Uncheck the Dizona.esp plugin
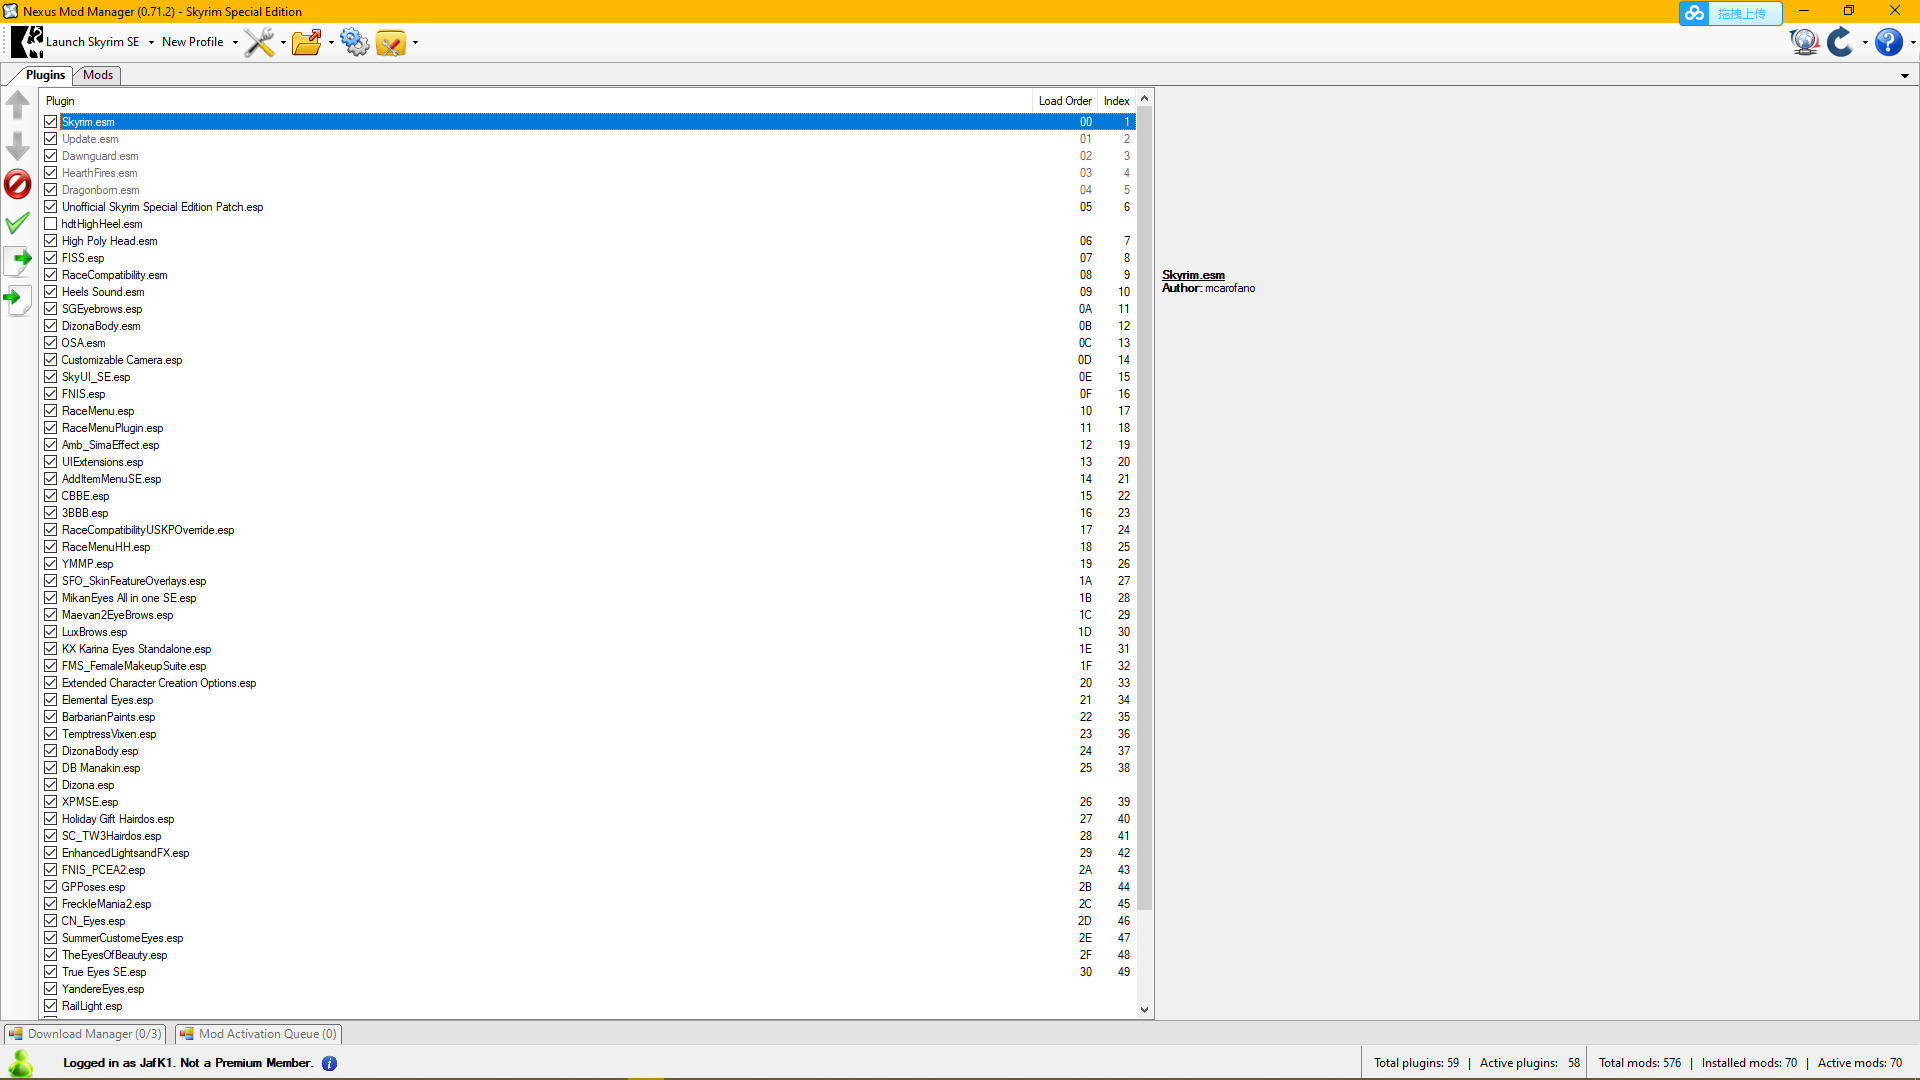The image size is (1920, 1080). pos(50,785)
